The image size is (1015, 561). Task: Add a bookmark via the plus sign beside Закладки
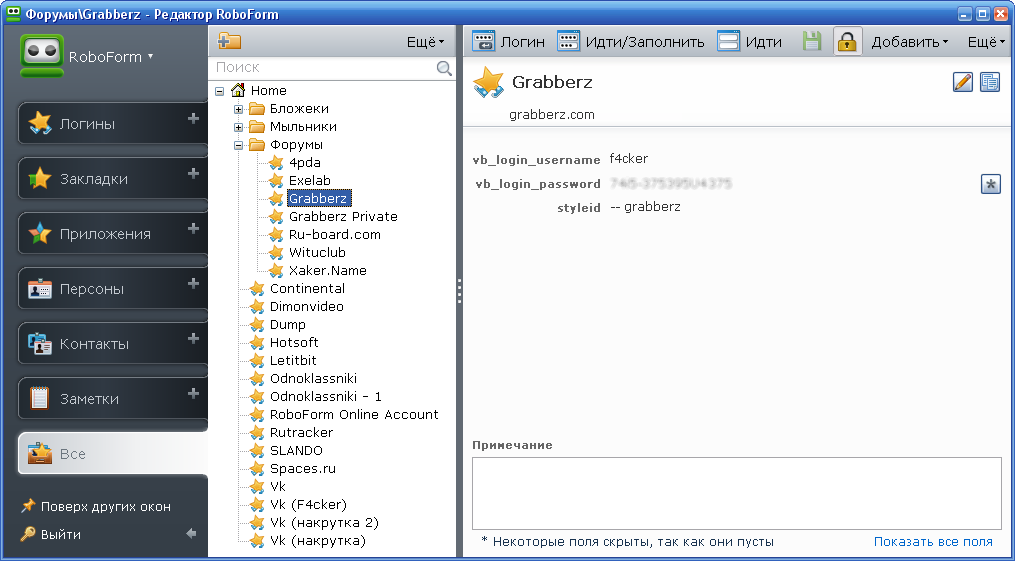click(x=193, y=173)
